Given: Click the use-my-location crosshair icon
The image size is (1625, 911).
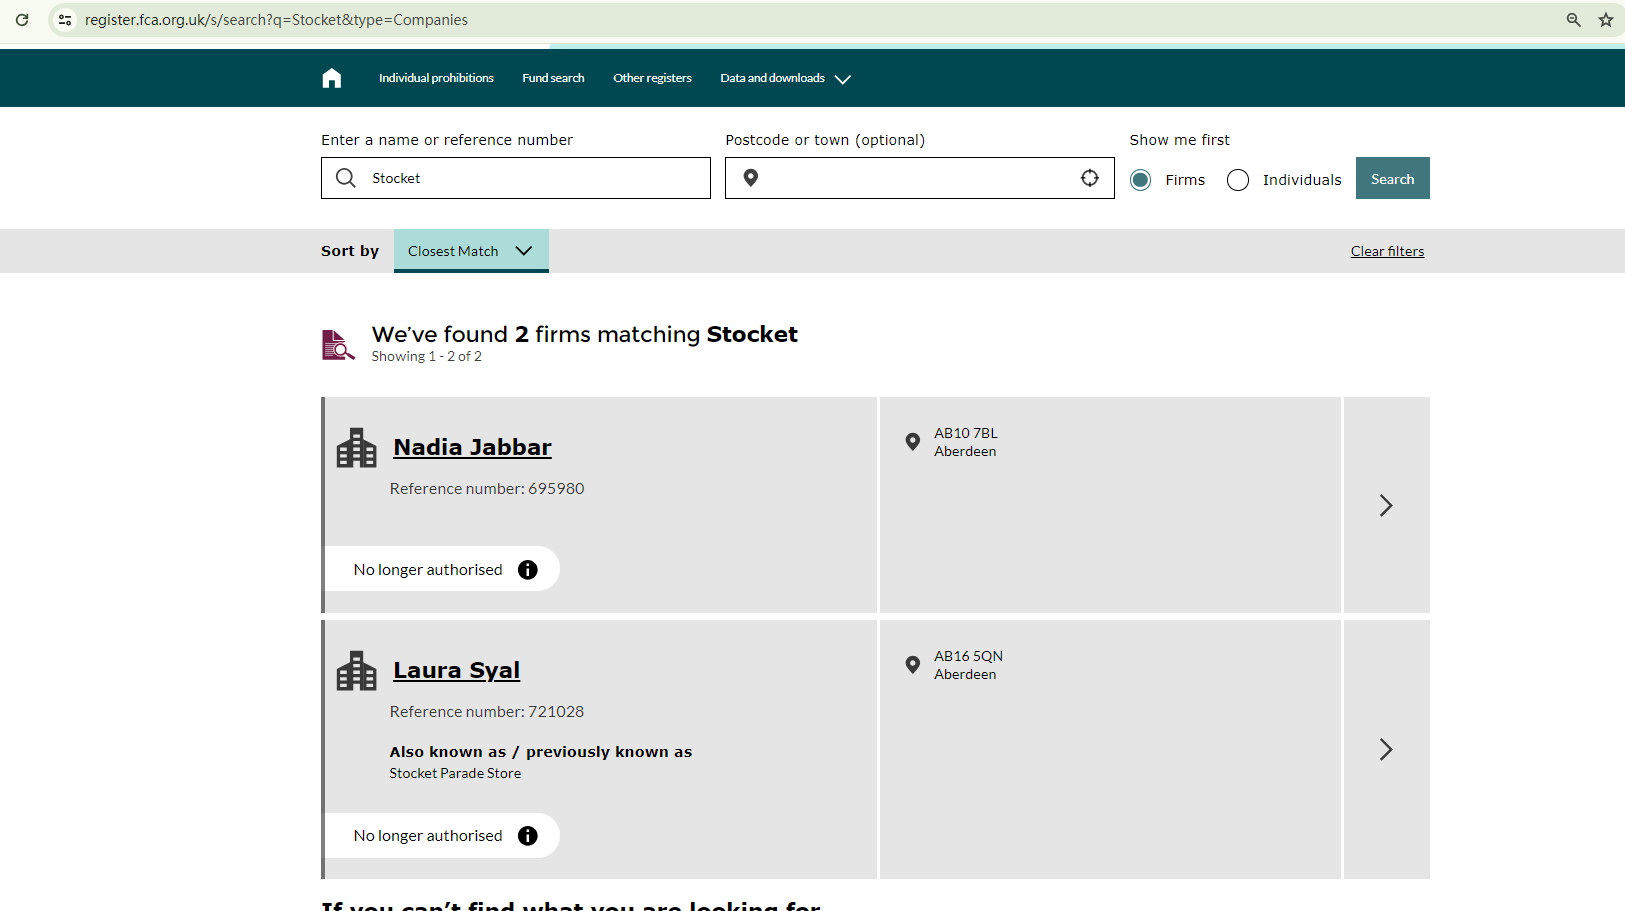Looking at the screenshot, I should [x=1089, y=178].
